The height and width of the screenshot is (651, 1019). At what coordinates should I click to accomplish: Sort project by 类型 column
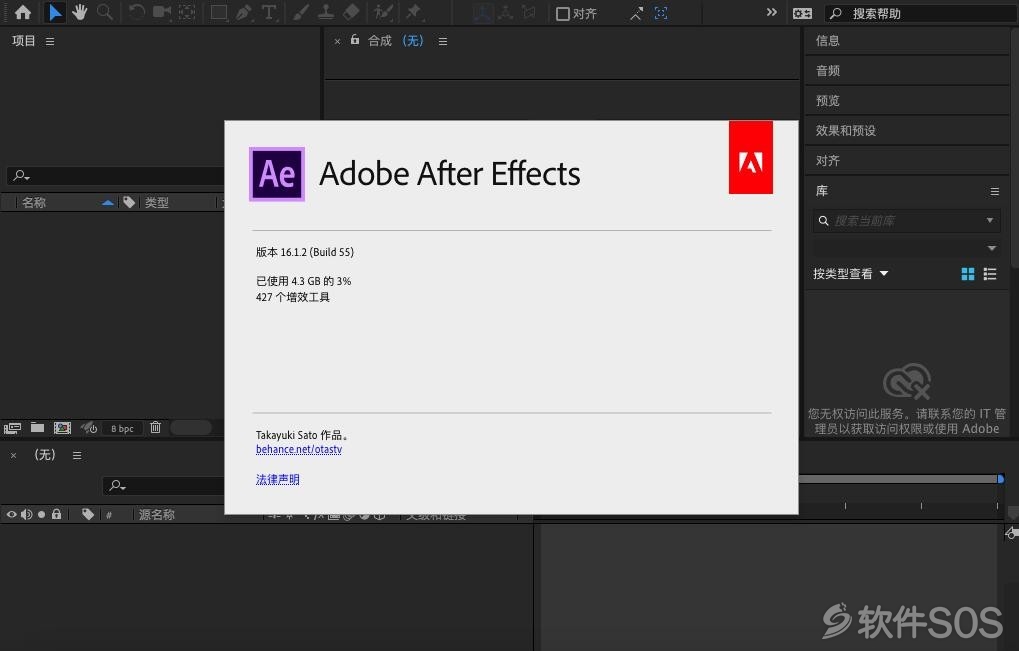tap(157, 203)
